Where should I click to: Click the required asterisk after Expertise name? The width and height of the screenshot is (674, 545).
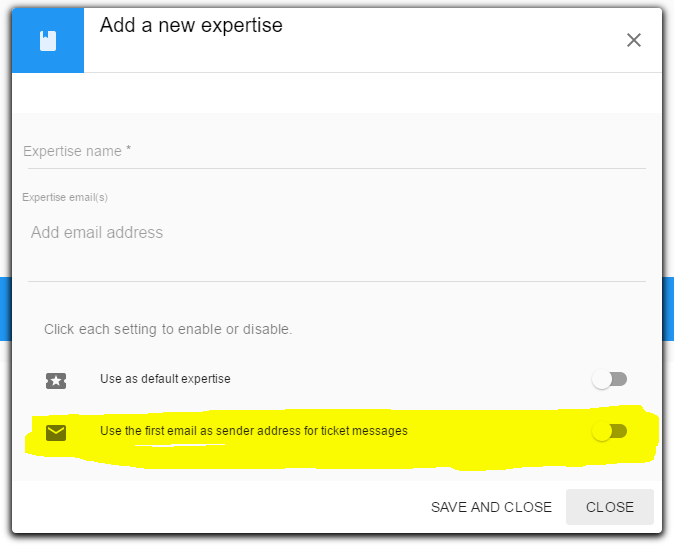[x=128, y=149]
